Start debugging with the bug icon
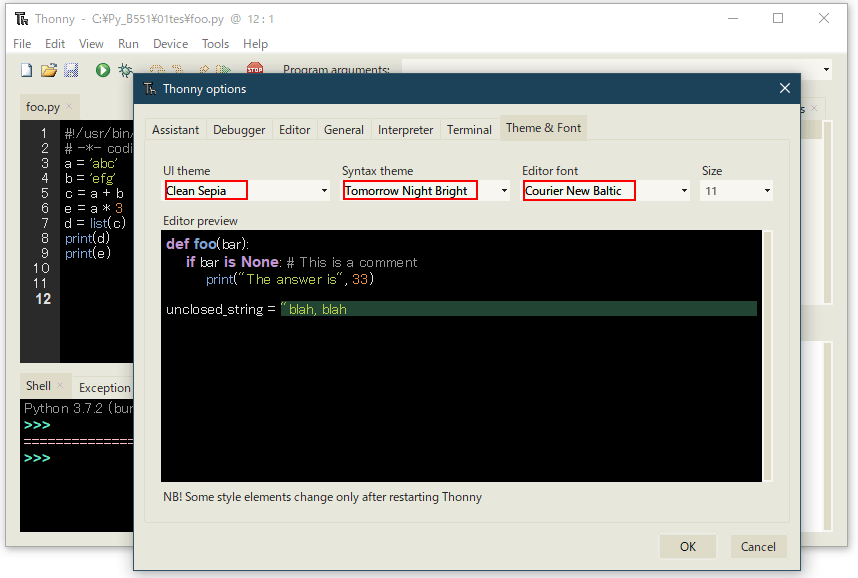This screenshot has width=858, height=578. coord(126,70)
